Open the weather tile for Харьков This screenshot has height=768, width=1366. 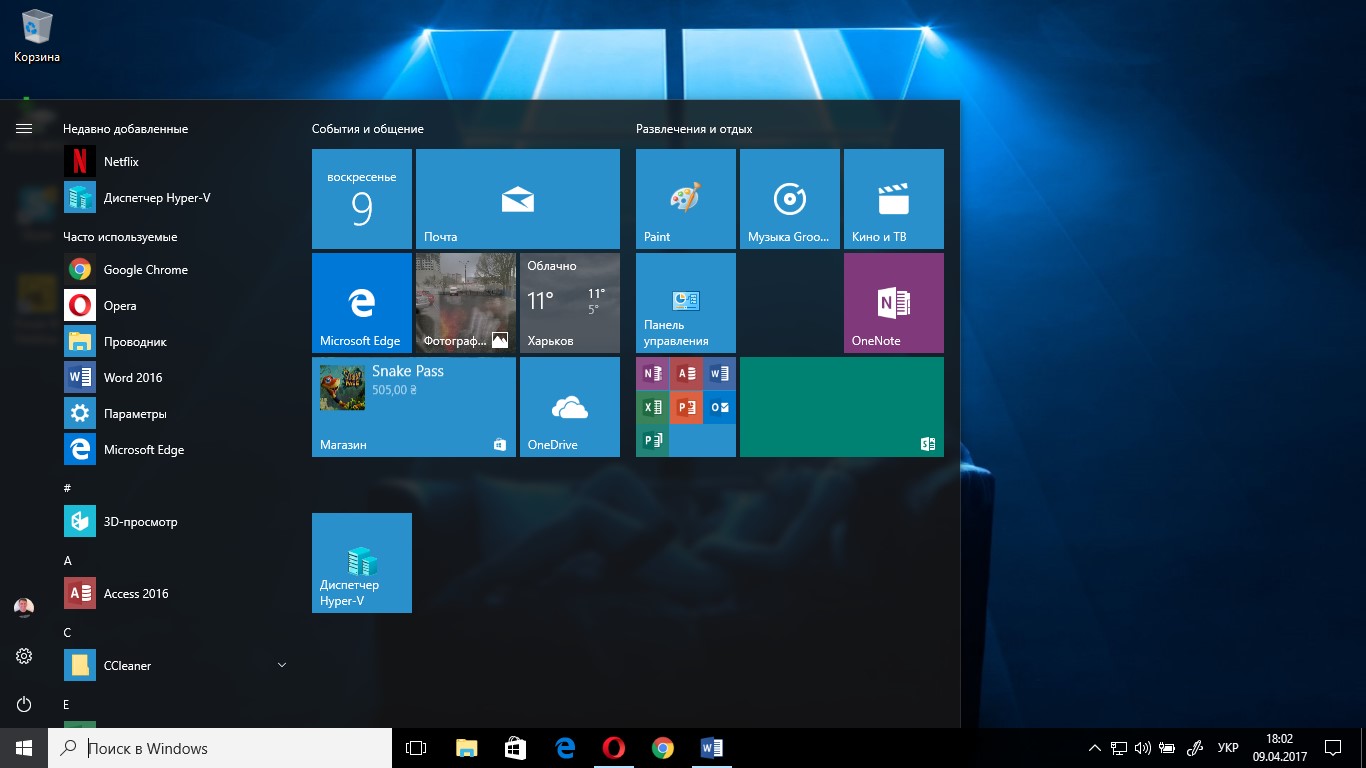pyautogui.click(x=570, y=303)
